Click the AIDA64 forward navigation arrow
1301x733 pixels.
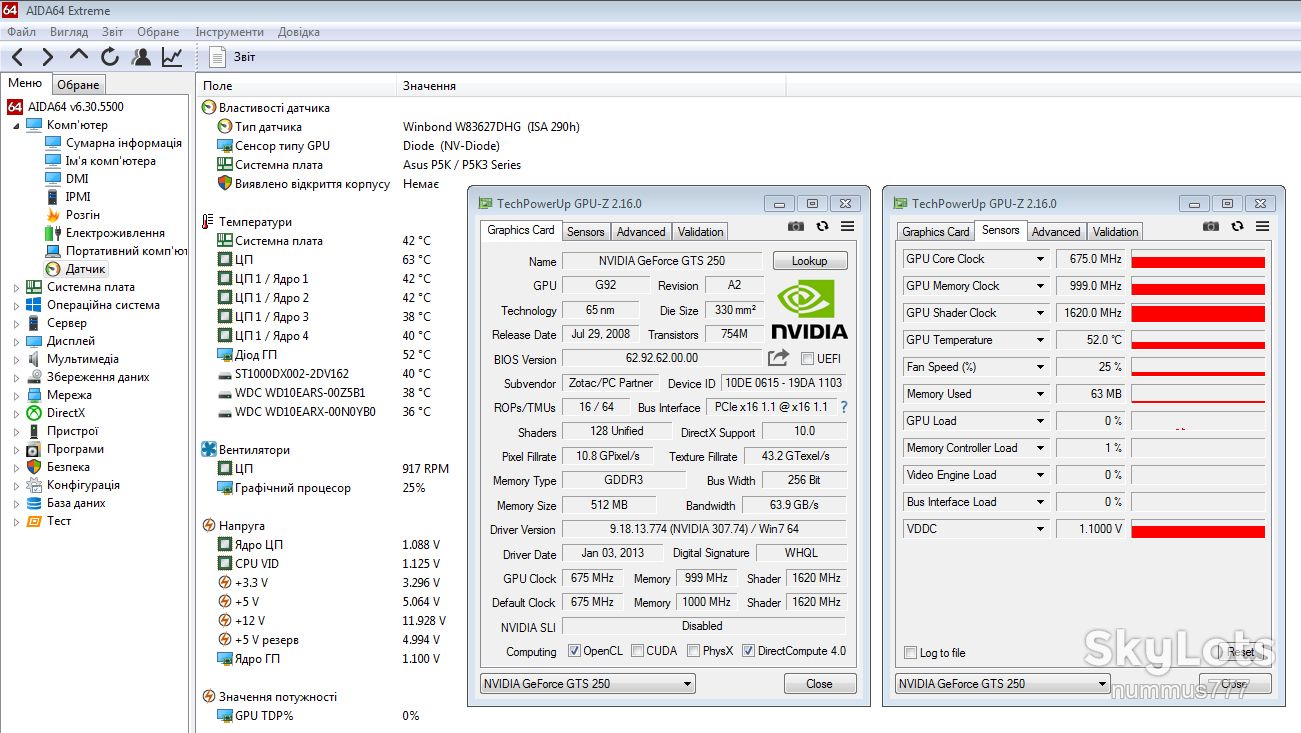(x=47, y=57)
